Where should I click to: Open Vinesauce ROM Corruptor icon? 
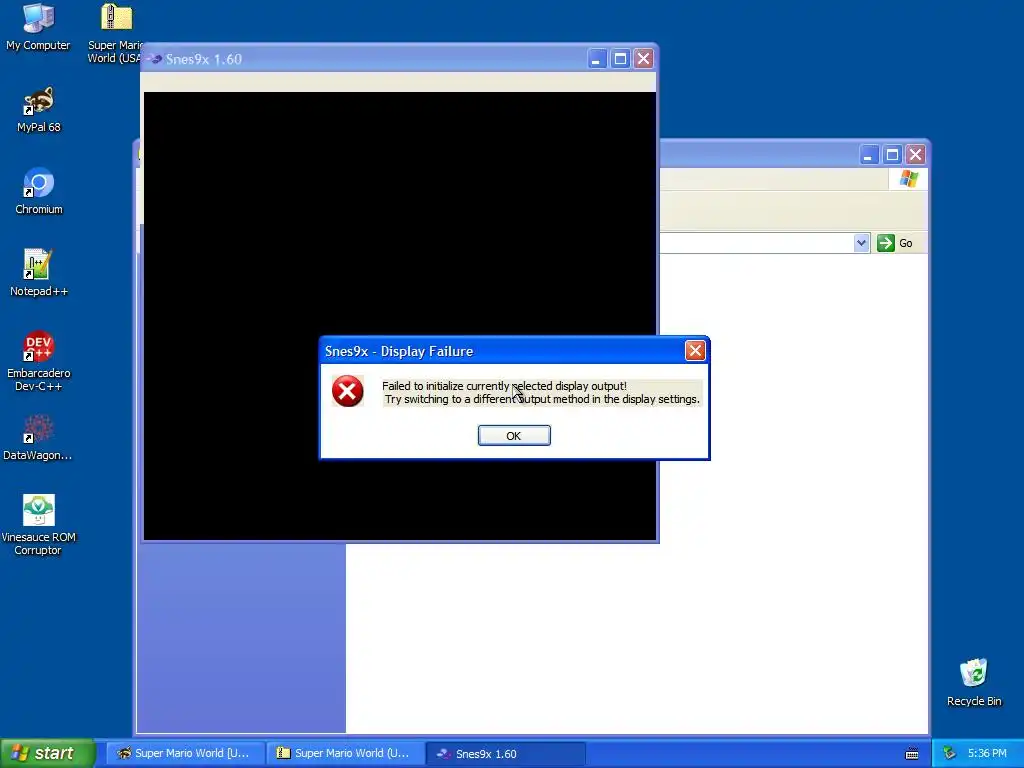(39, 525)
